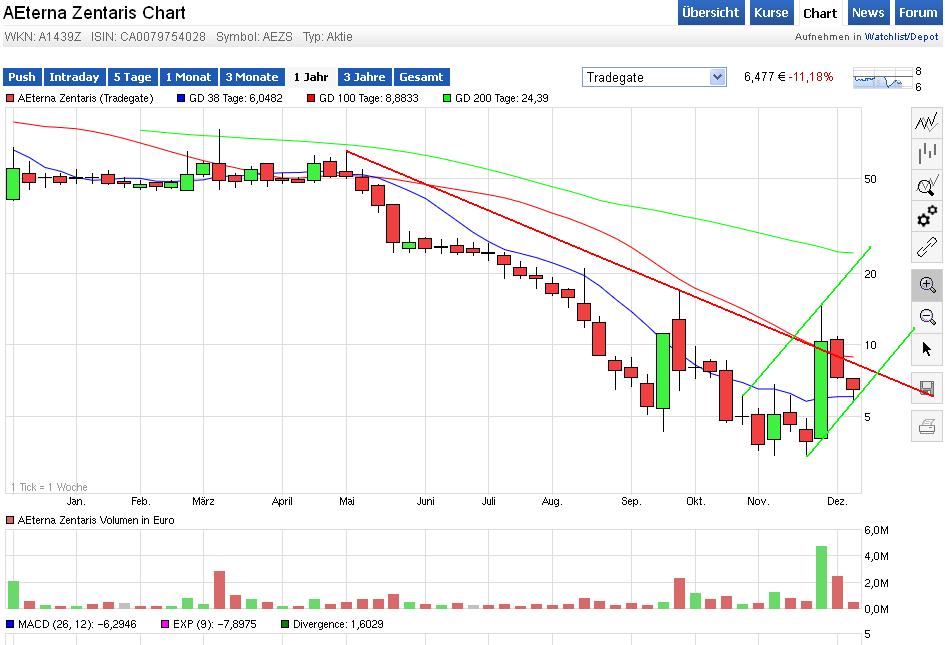This screenshot has height=645, width=945.
Task: Open the Forum tab
Action: click(x=917, y=13)
